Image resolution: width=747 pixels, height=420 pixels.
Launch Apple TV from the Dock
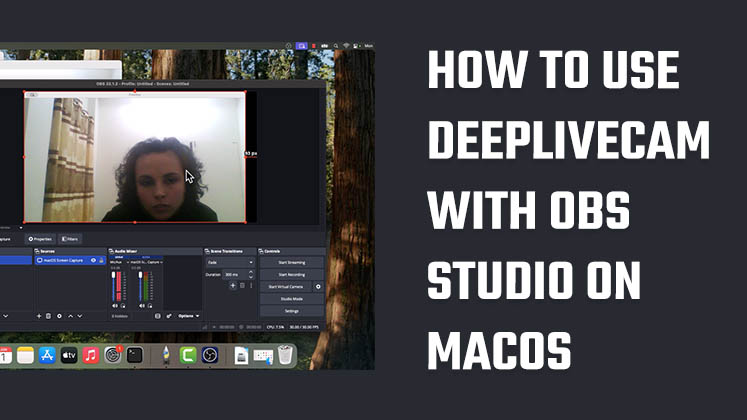(x=69, y=355)
